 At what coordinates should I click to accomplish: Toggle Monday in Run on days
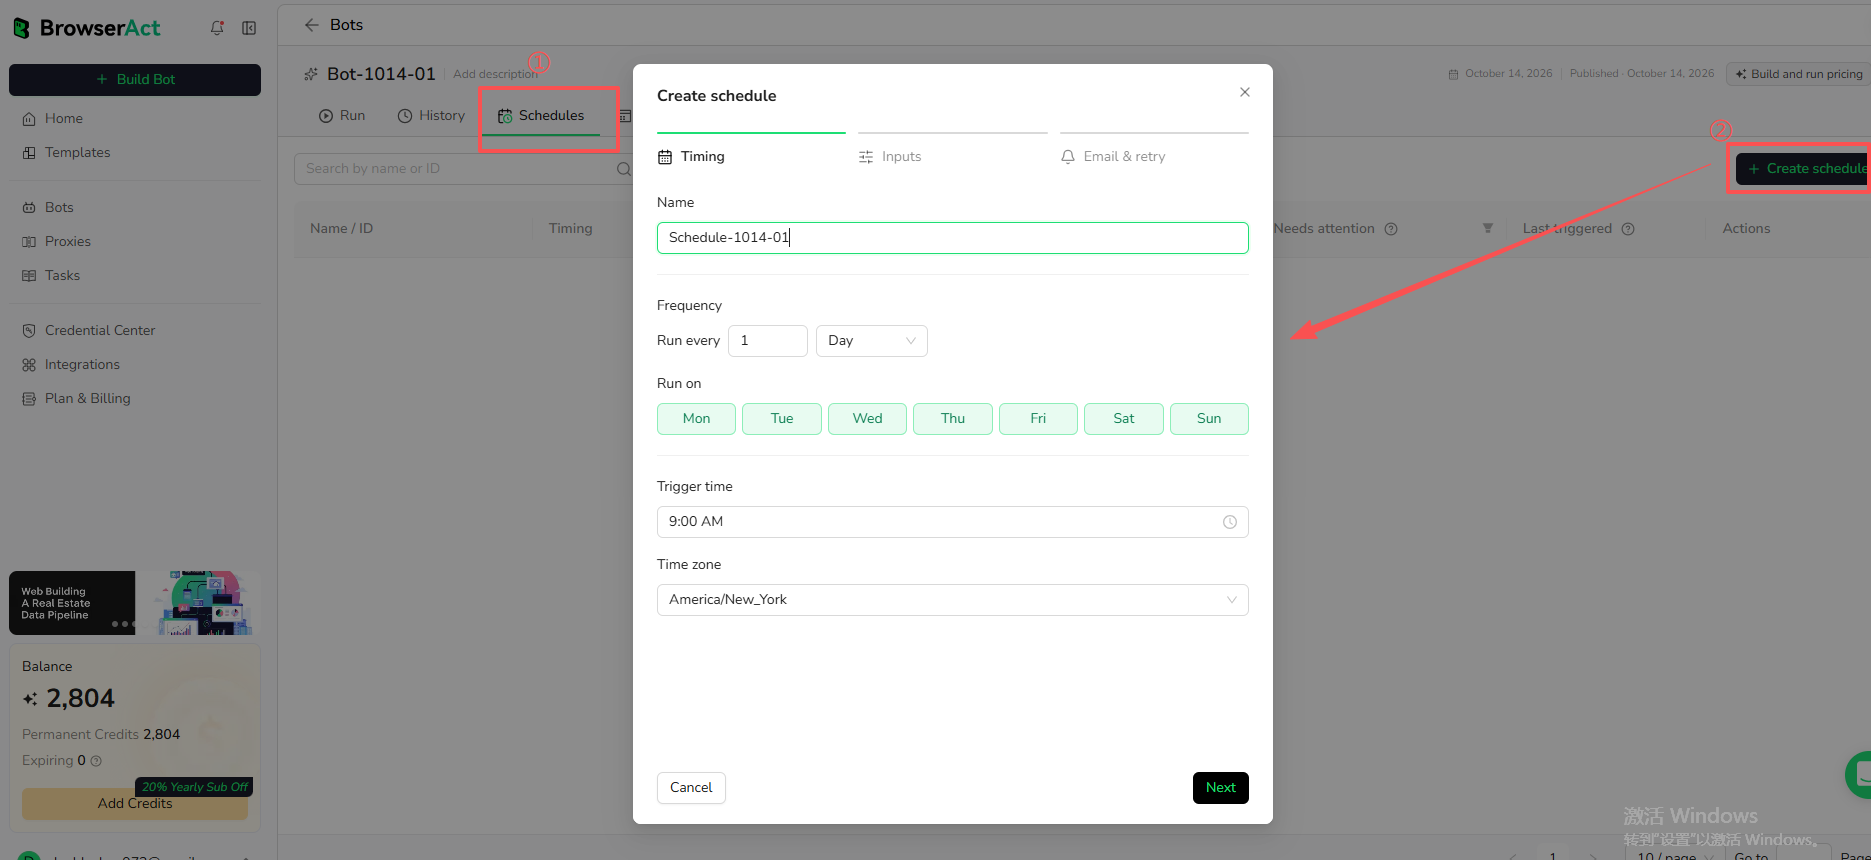coord(696,419)
